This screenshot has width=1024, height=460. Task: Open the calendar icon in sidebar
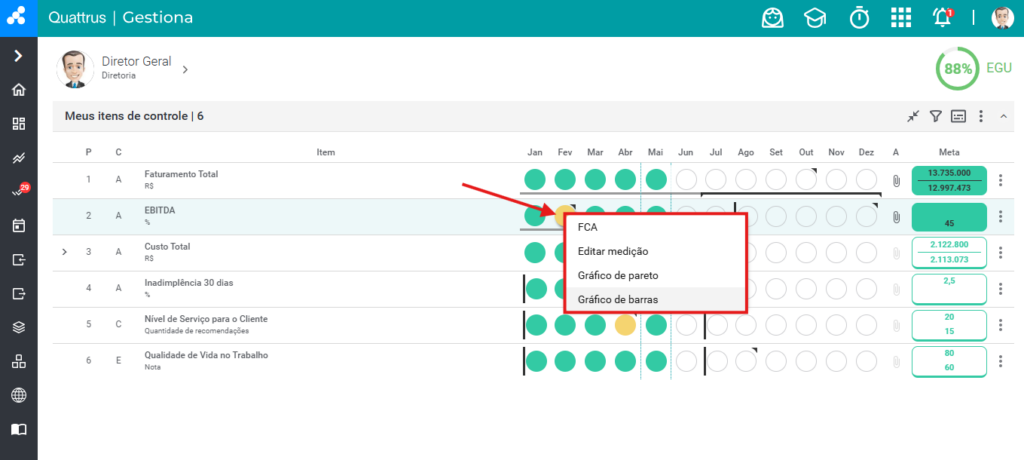(x=19, y=226)
